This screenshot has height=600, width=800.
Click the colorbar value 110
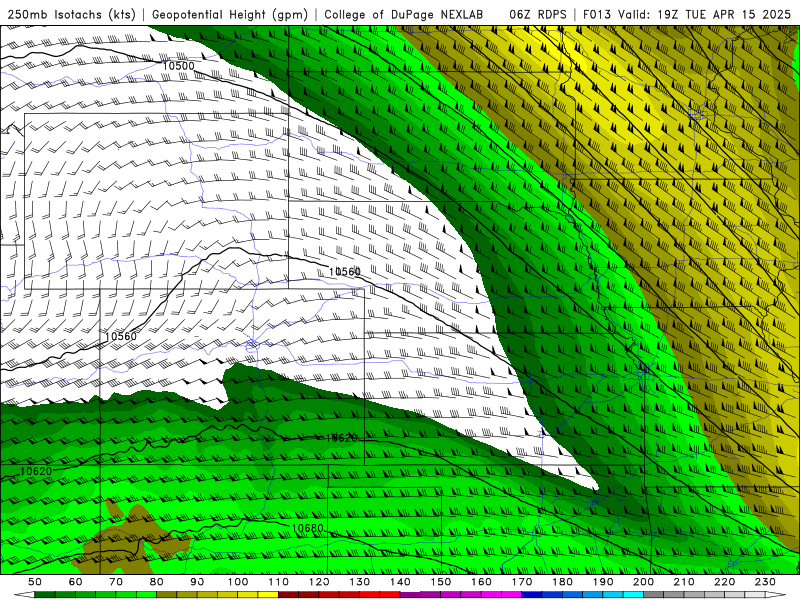click(x=279, y=582)
